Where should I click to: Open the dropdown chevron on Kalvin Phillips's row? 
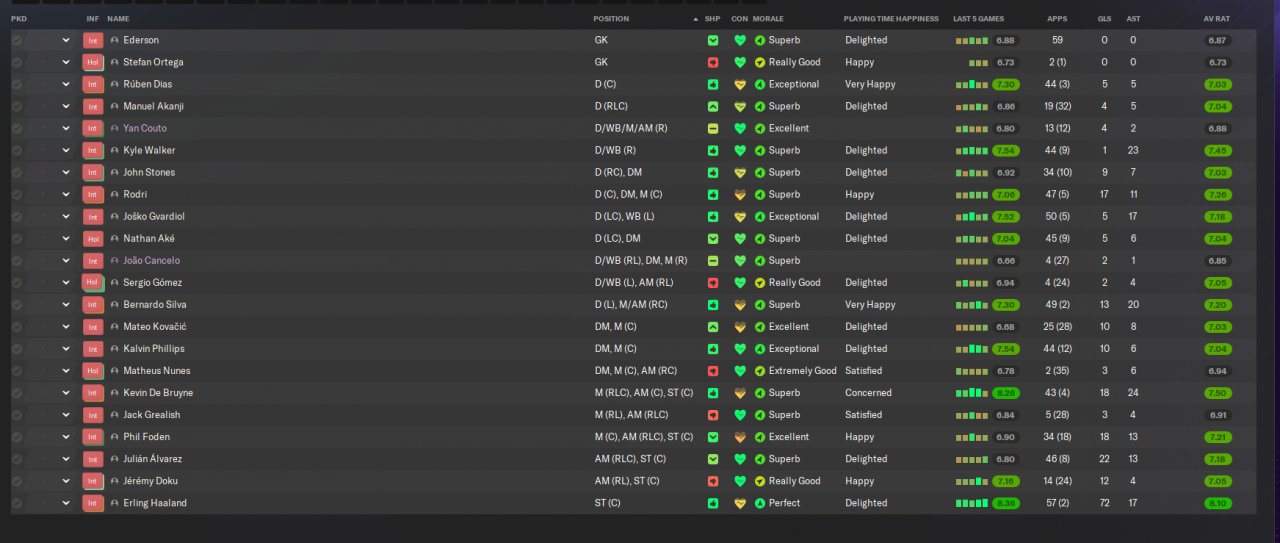[x=66, y=349]
